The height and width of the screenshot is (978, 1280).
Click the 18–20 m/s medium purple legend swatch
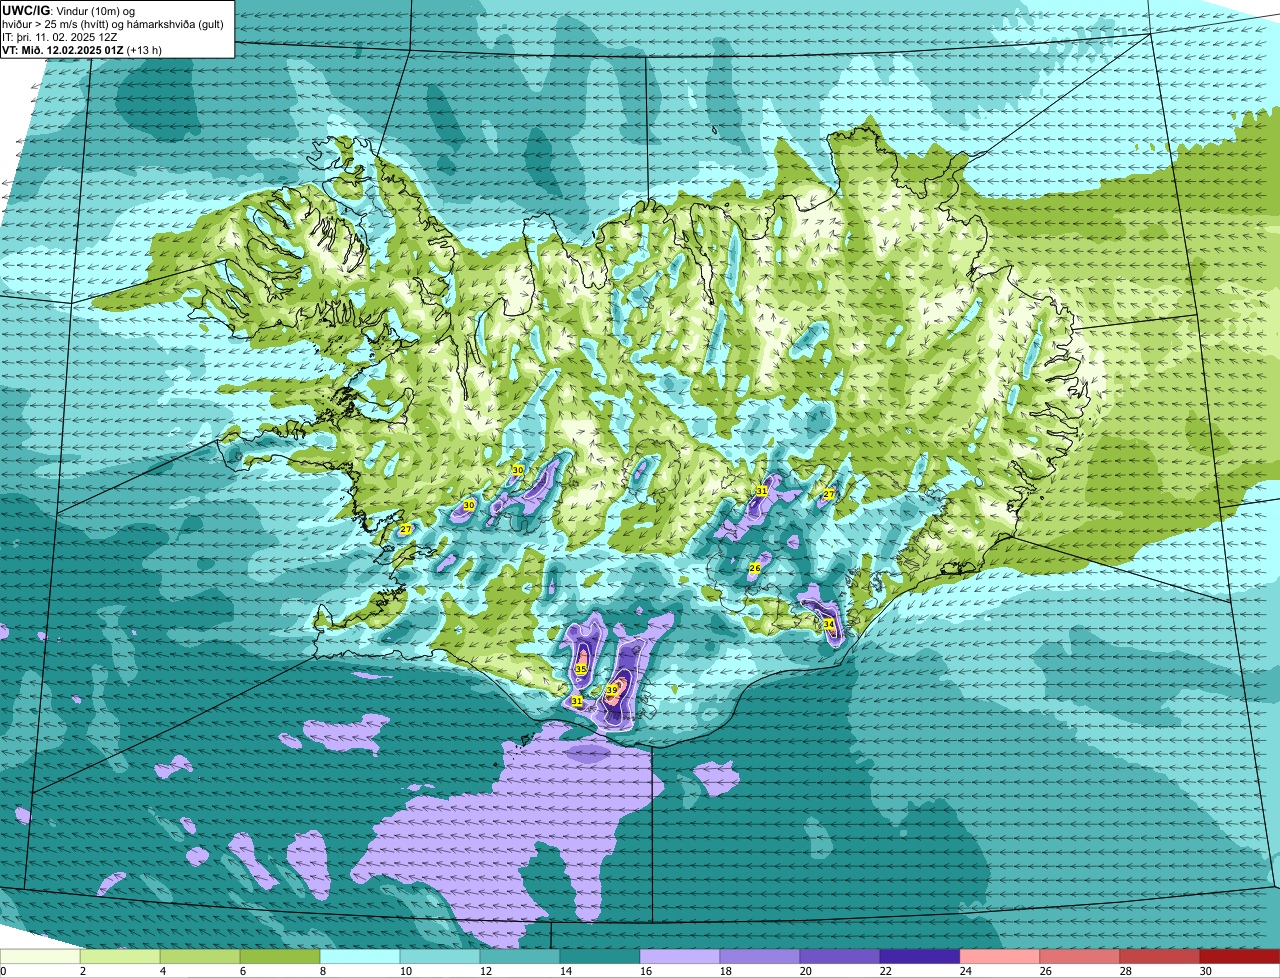point(760,957)
